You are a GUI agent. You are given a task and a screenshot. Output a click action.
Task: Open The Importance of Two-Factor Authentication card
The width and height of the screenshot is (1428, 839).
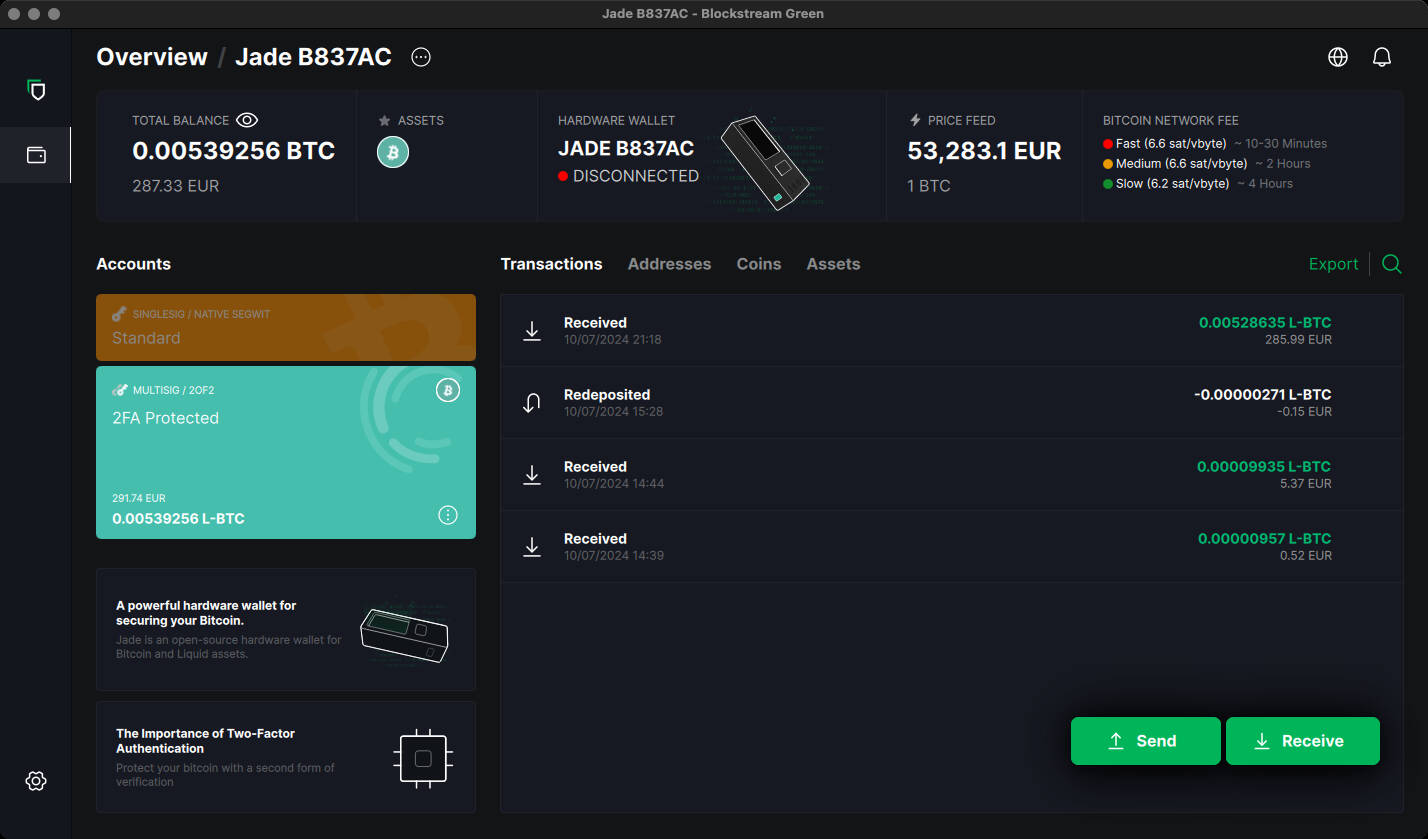coord(286,757)
